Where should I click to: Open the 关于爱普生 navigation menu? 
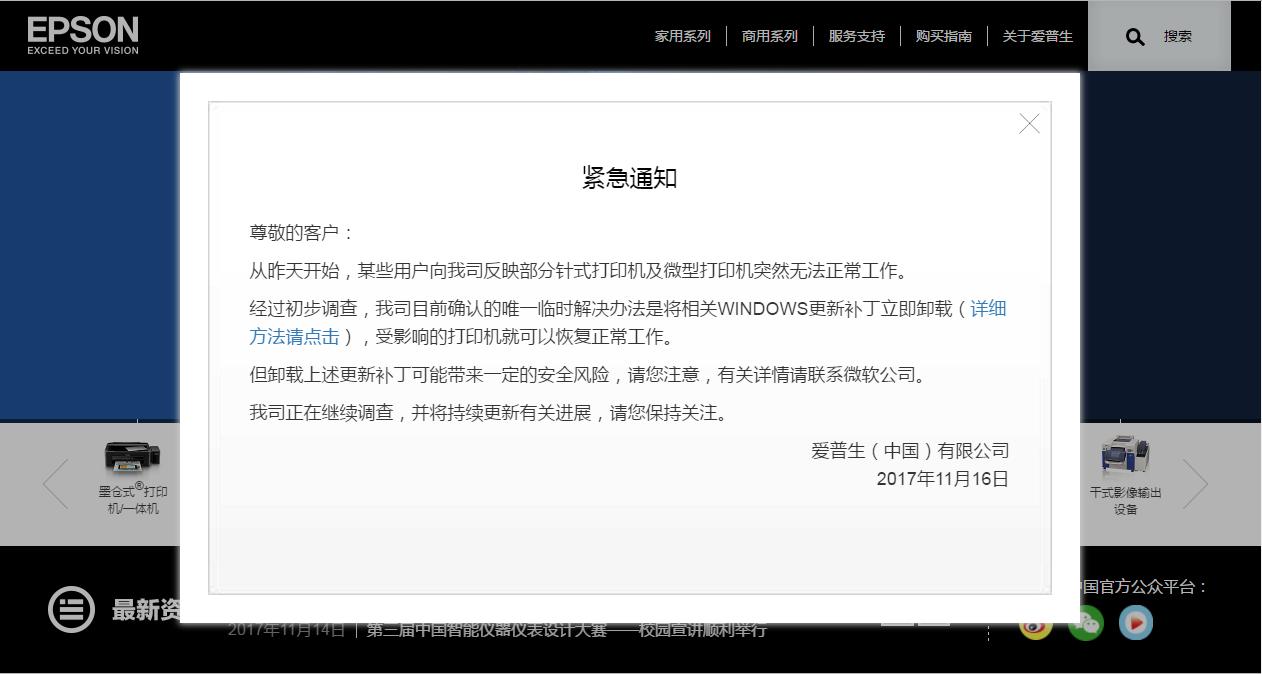1037,36
